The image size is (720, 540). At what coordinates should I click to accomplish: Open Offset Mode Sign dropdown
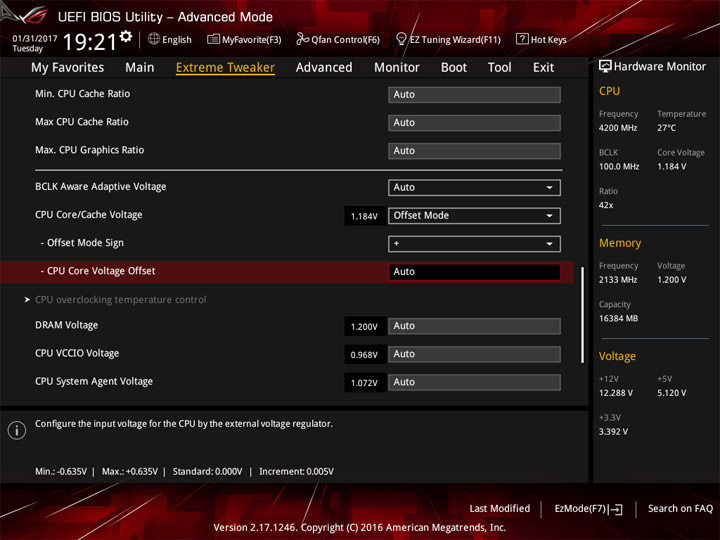474,243
